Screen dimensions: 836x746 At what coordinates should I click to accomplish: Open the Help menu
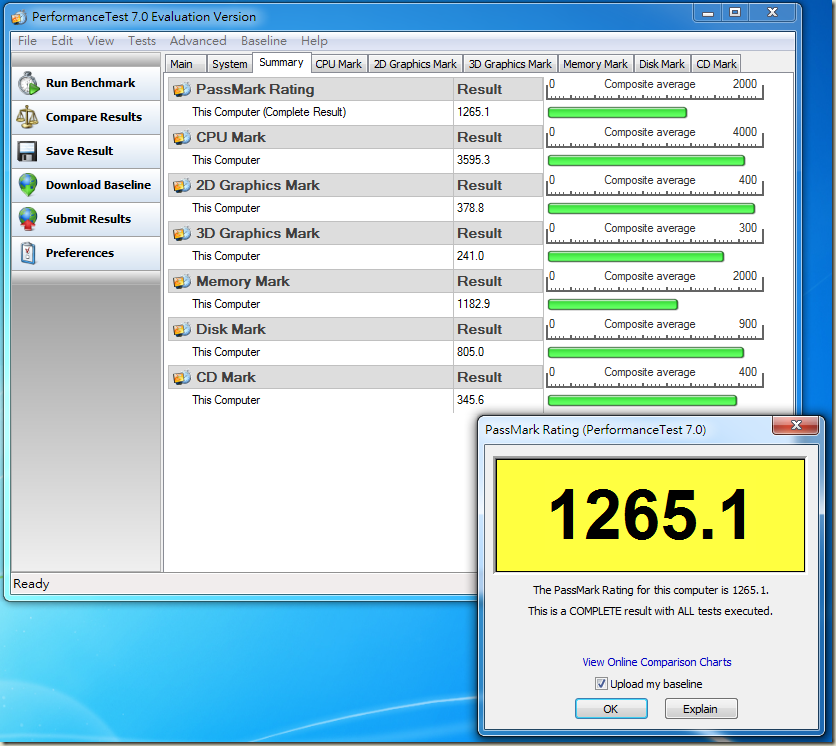pyautogui.click(x=314, y=41)
